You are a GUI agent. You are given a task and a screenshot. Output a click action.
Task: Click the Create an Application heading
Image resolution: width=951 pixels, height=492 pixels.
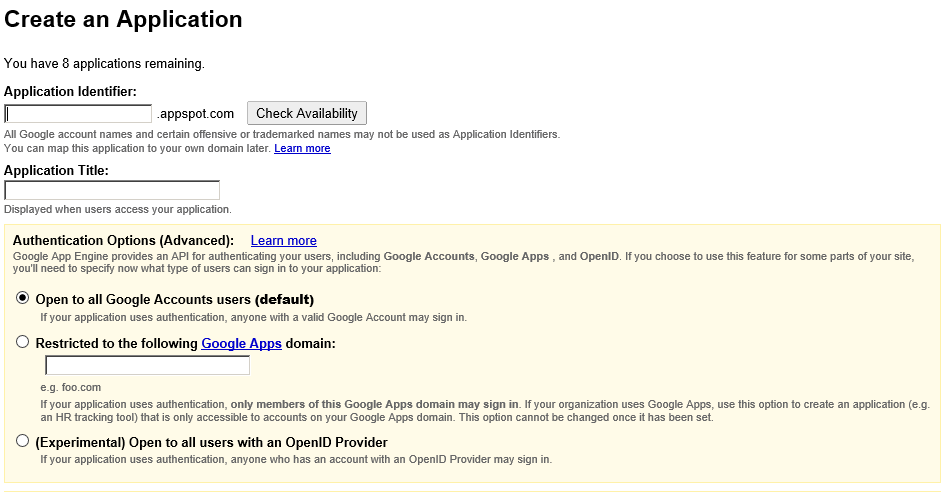pos(123,19)
